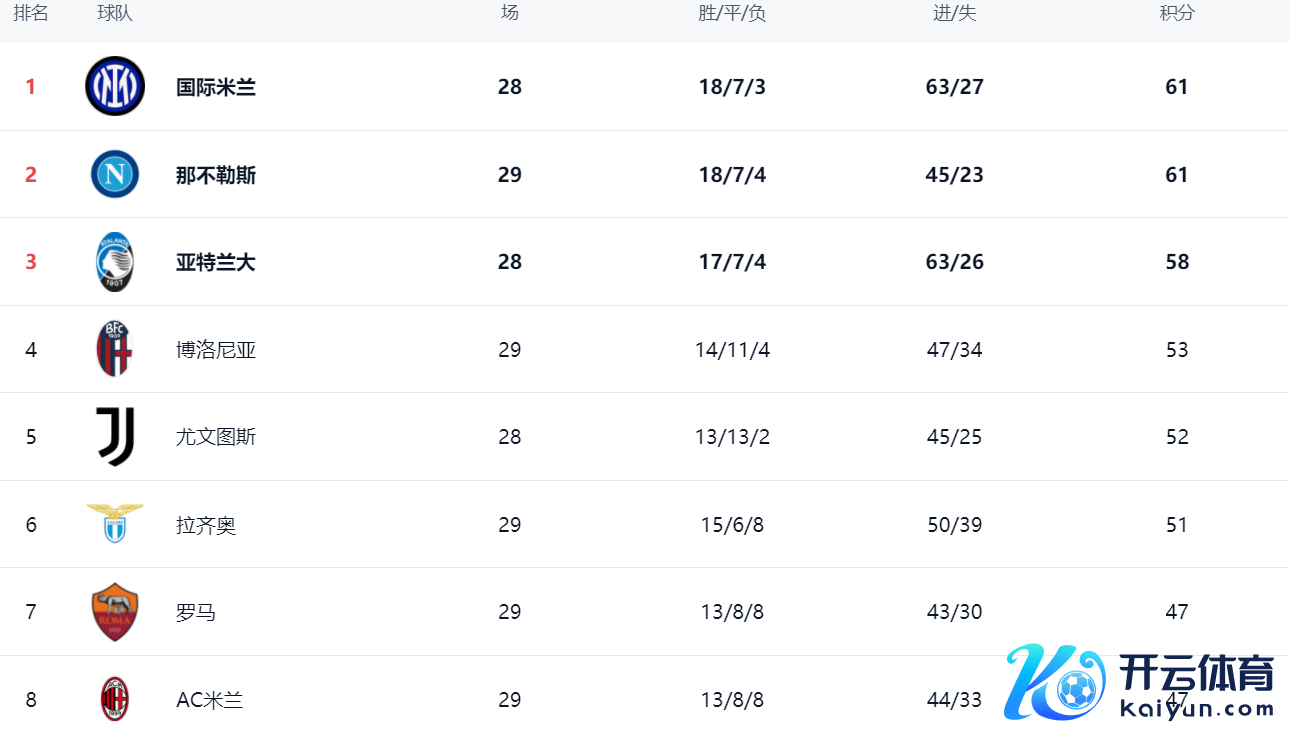Select the 拉齐奥 team name

[206, 525]
